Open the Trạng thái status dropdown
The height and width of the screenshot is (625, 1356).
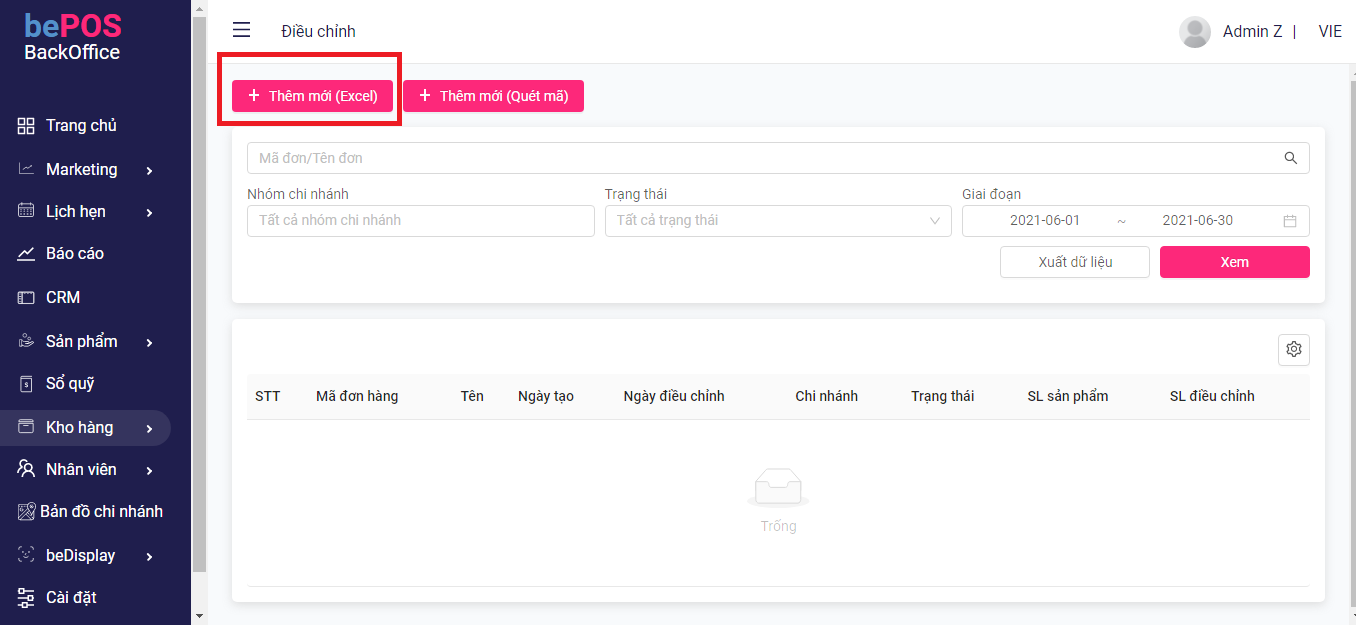coord(777,221)
